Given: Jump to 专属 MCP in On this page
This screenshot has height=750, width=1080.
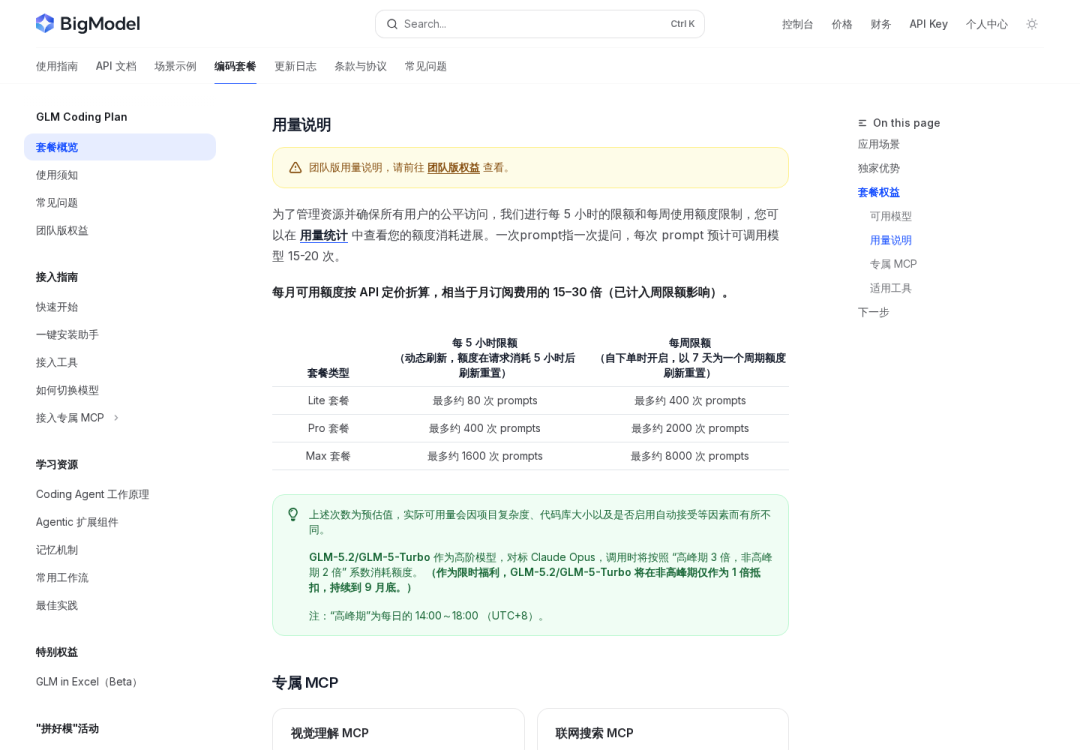Looking at the screenshot, I should 893,264.
